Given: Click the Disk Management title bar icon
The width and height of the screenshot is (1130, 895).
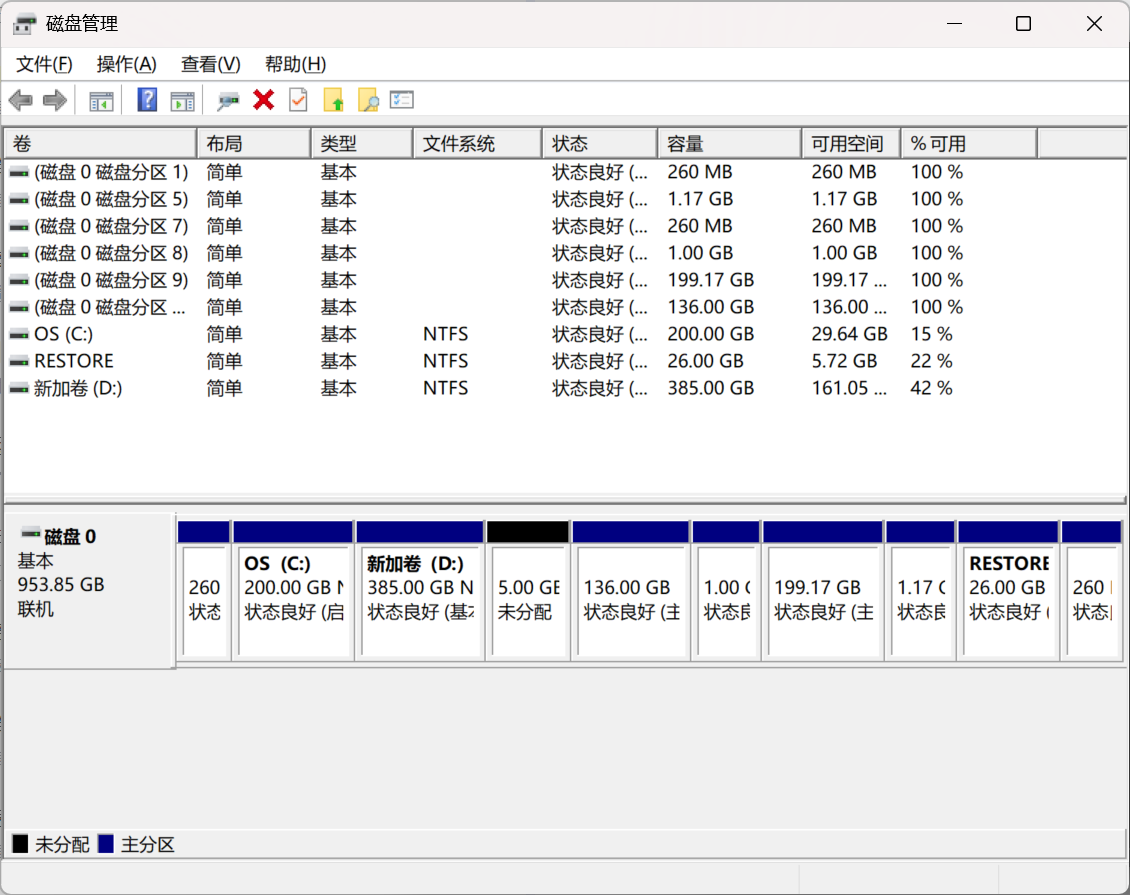Looking at the screenshot, I should (24, 24).
